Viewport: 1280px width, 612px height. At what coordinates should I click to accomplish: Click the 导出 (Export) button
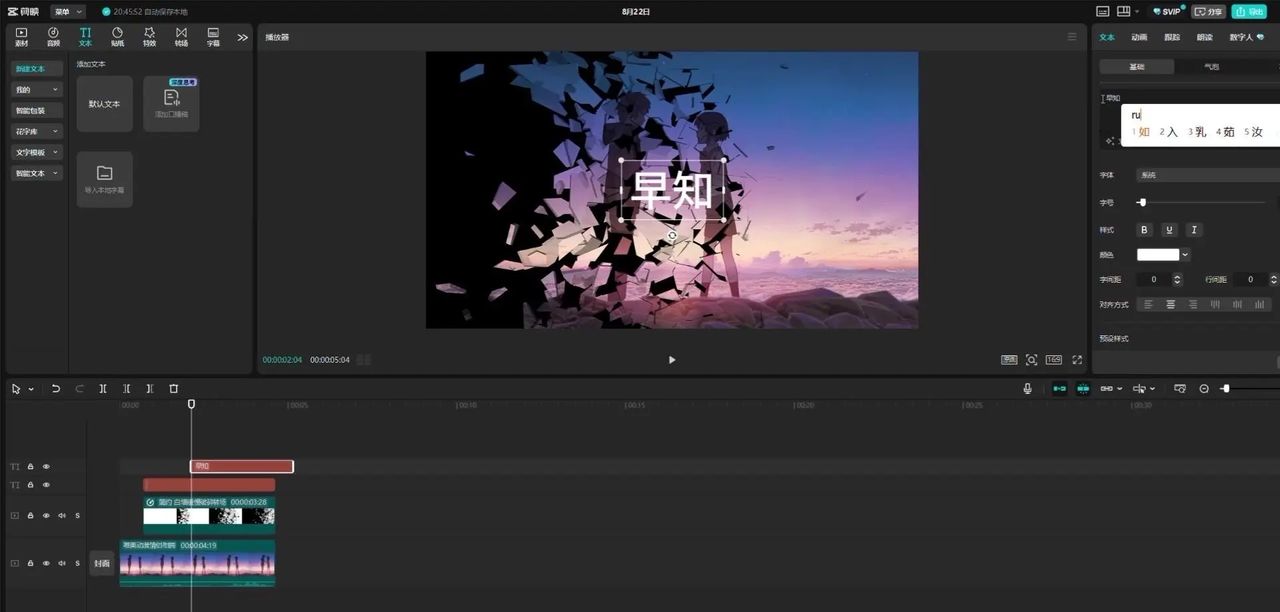click(x=1251, y=12)
